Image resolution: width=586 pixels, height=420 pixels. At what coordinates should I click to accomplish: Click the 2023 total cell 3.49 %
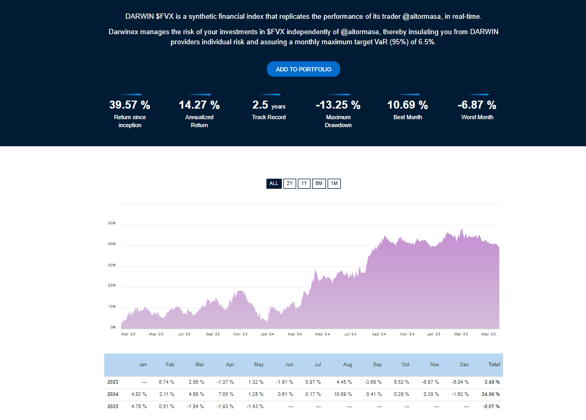point(492,382)
